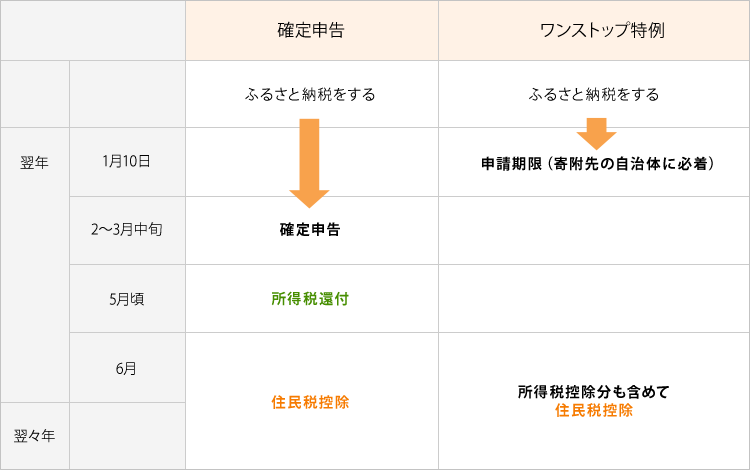Click the short orange arrow under ワンストップ特例

[x=596, y=134]
